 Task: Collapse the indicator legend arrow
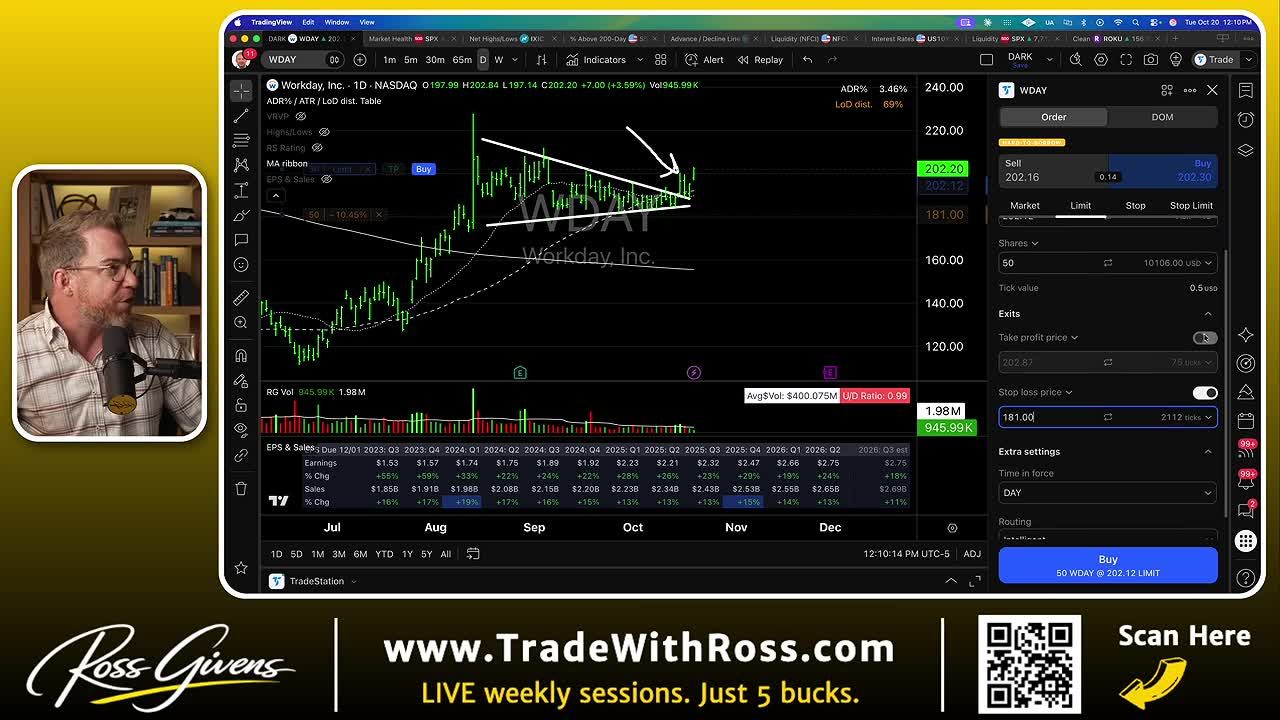click(276, 196)
